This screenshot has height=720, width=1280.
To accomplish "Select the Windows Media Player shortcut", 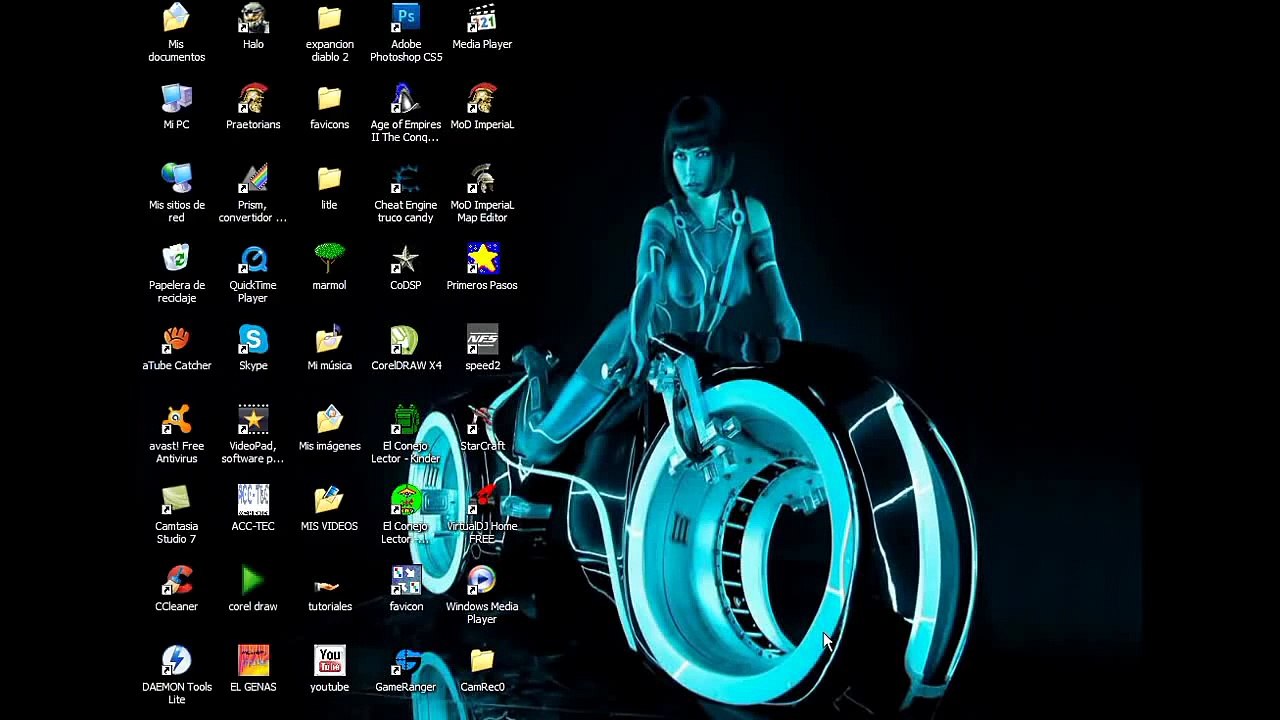I will (482, 580).
